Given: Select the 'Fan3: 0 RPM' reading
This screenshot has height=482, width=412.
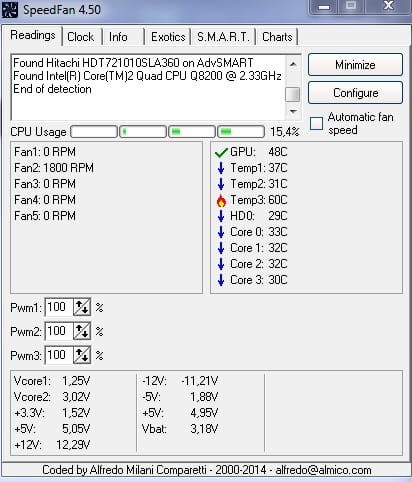Looking at the screenshot, I should 45,184.
